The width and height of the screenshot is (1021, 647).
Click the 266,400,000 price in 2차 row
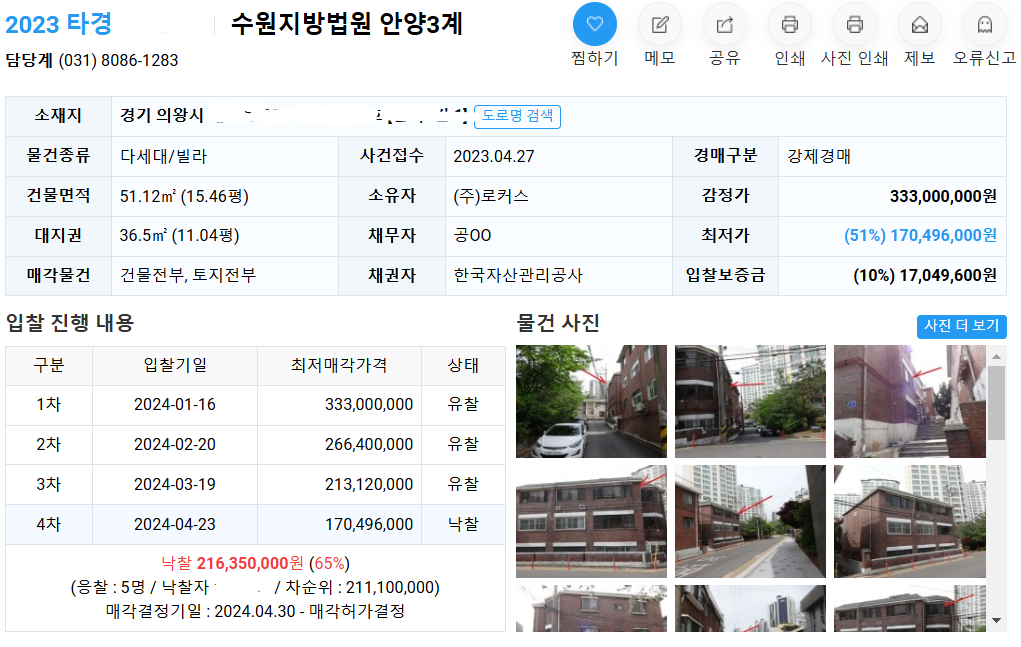(369, 445)
